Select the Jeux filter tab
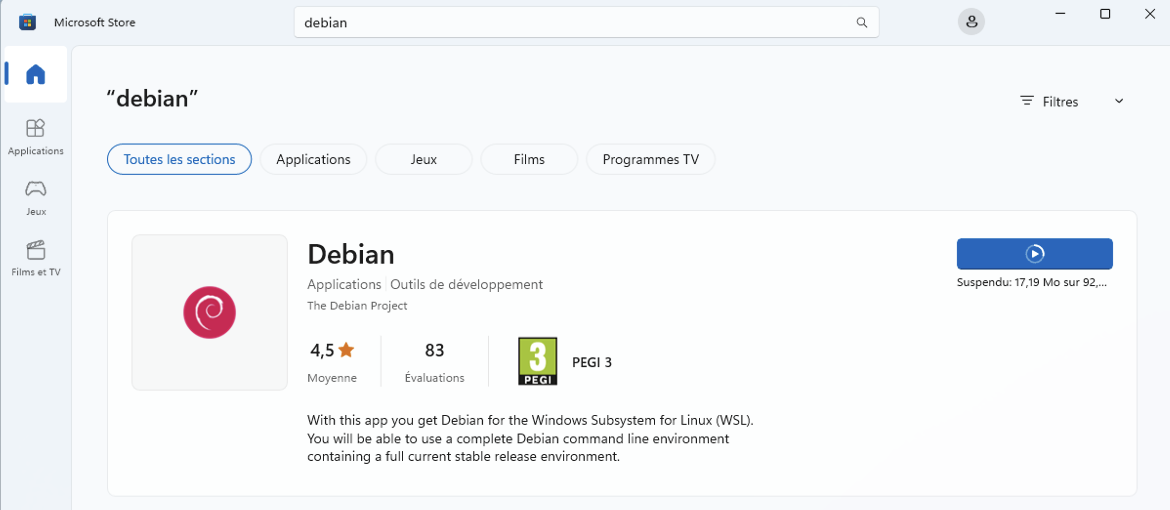This screenshot has height=510, width=1170. pos(424,159)
